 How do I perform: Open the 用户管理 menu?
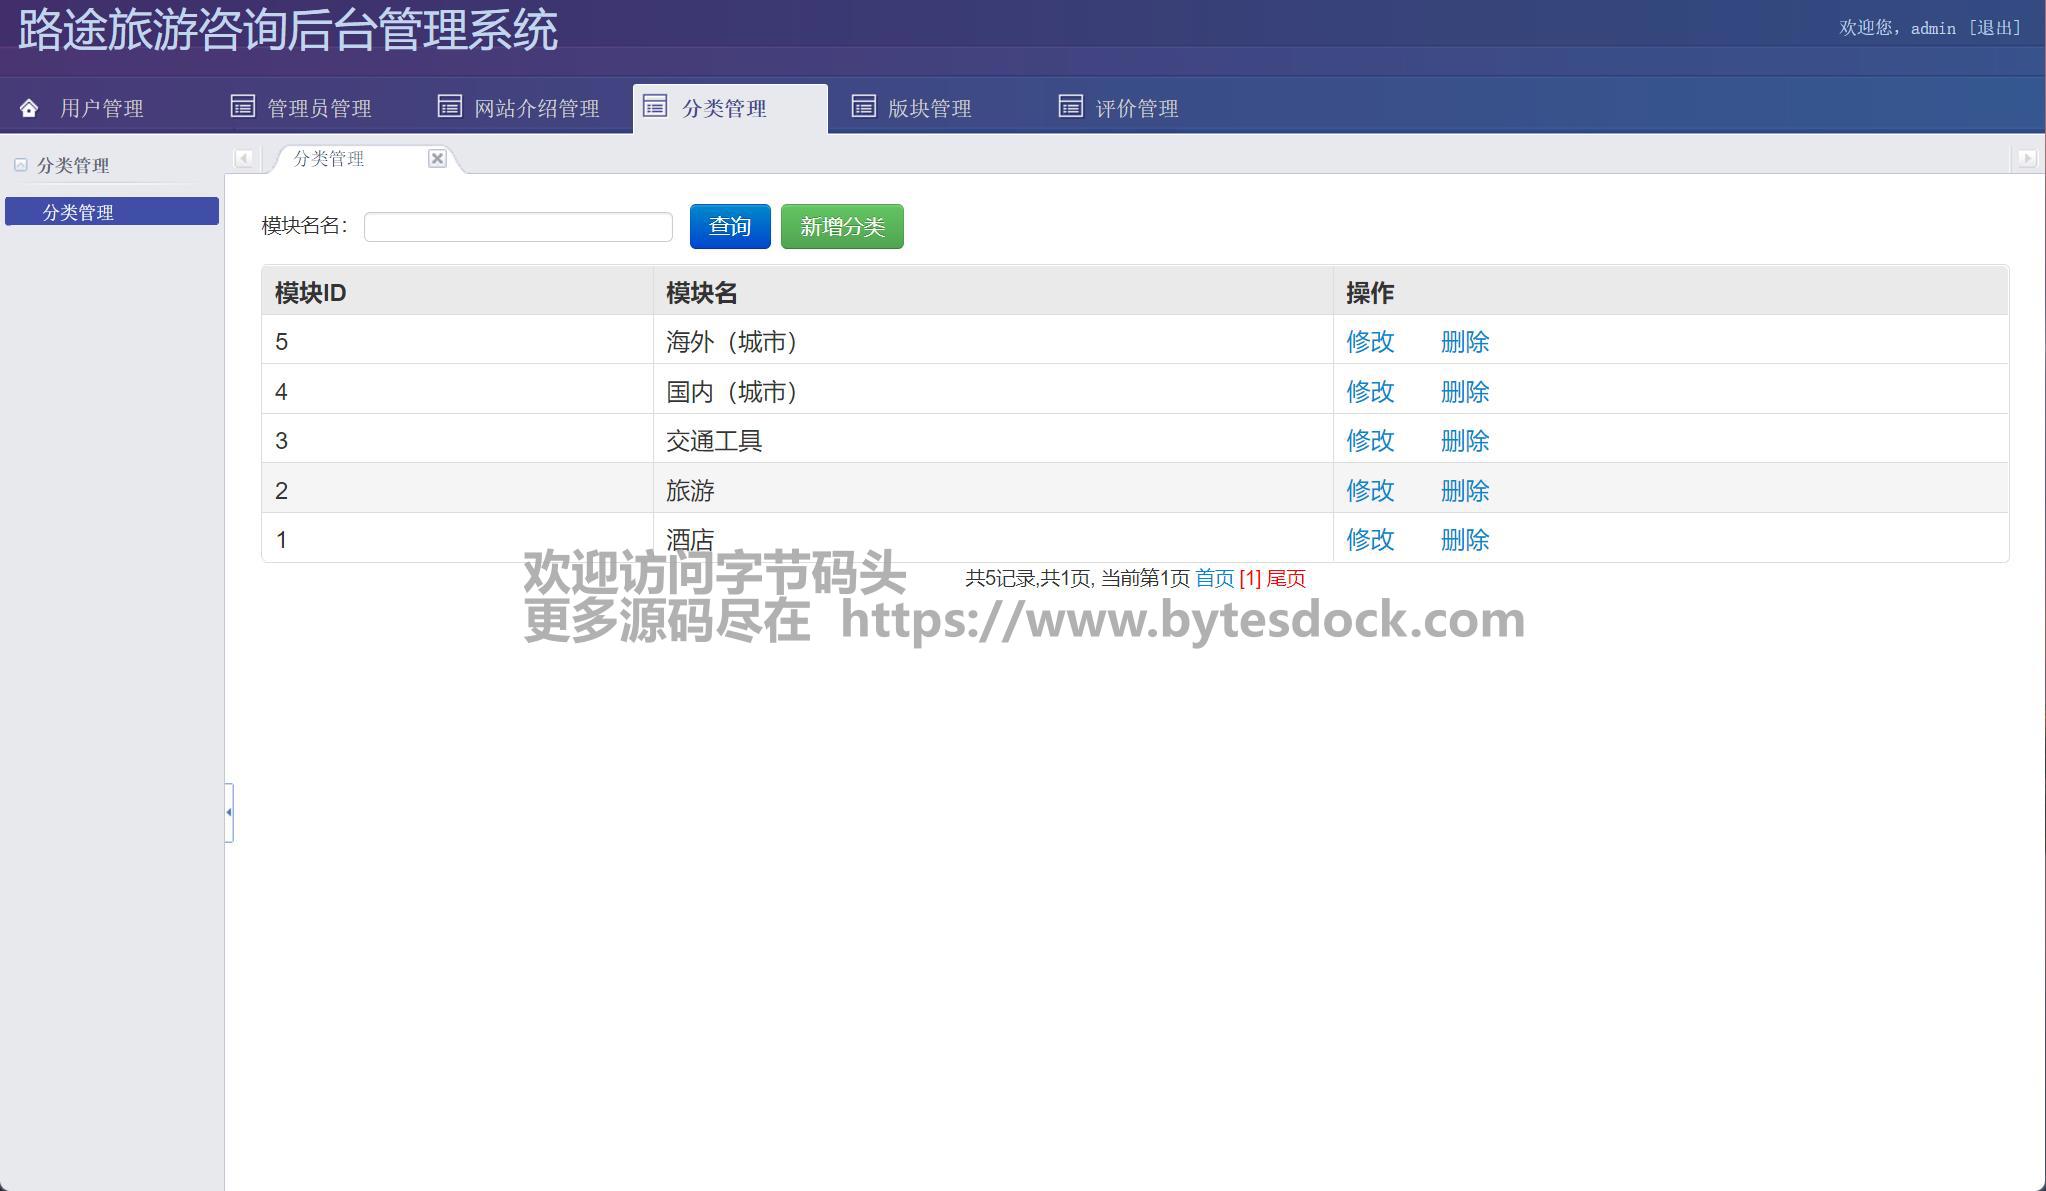click(x=101, y=108)
